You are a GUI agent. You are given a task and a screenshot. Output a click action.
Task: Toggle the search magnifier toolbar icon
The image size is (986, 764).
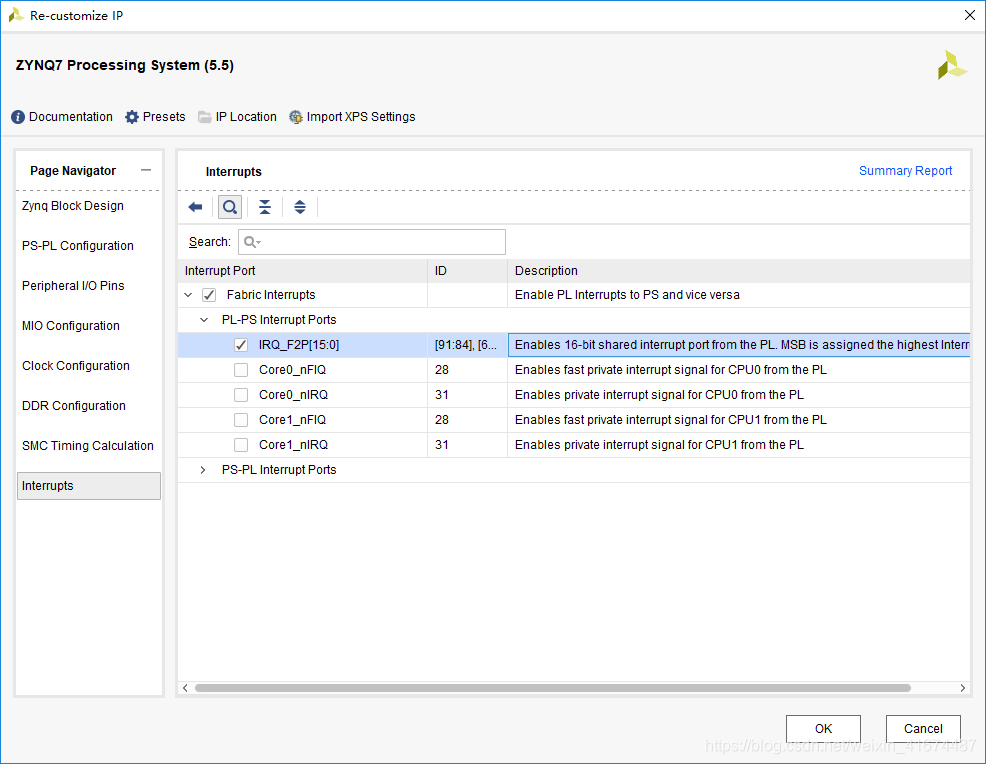(230, 207)
